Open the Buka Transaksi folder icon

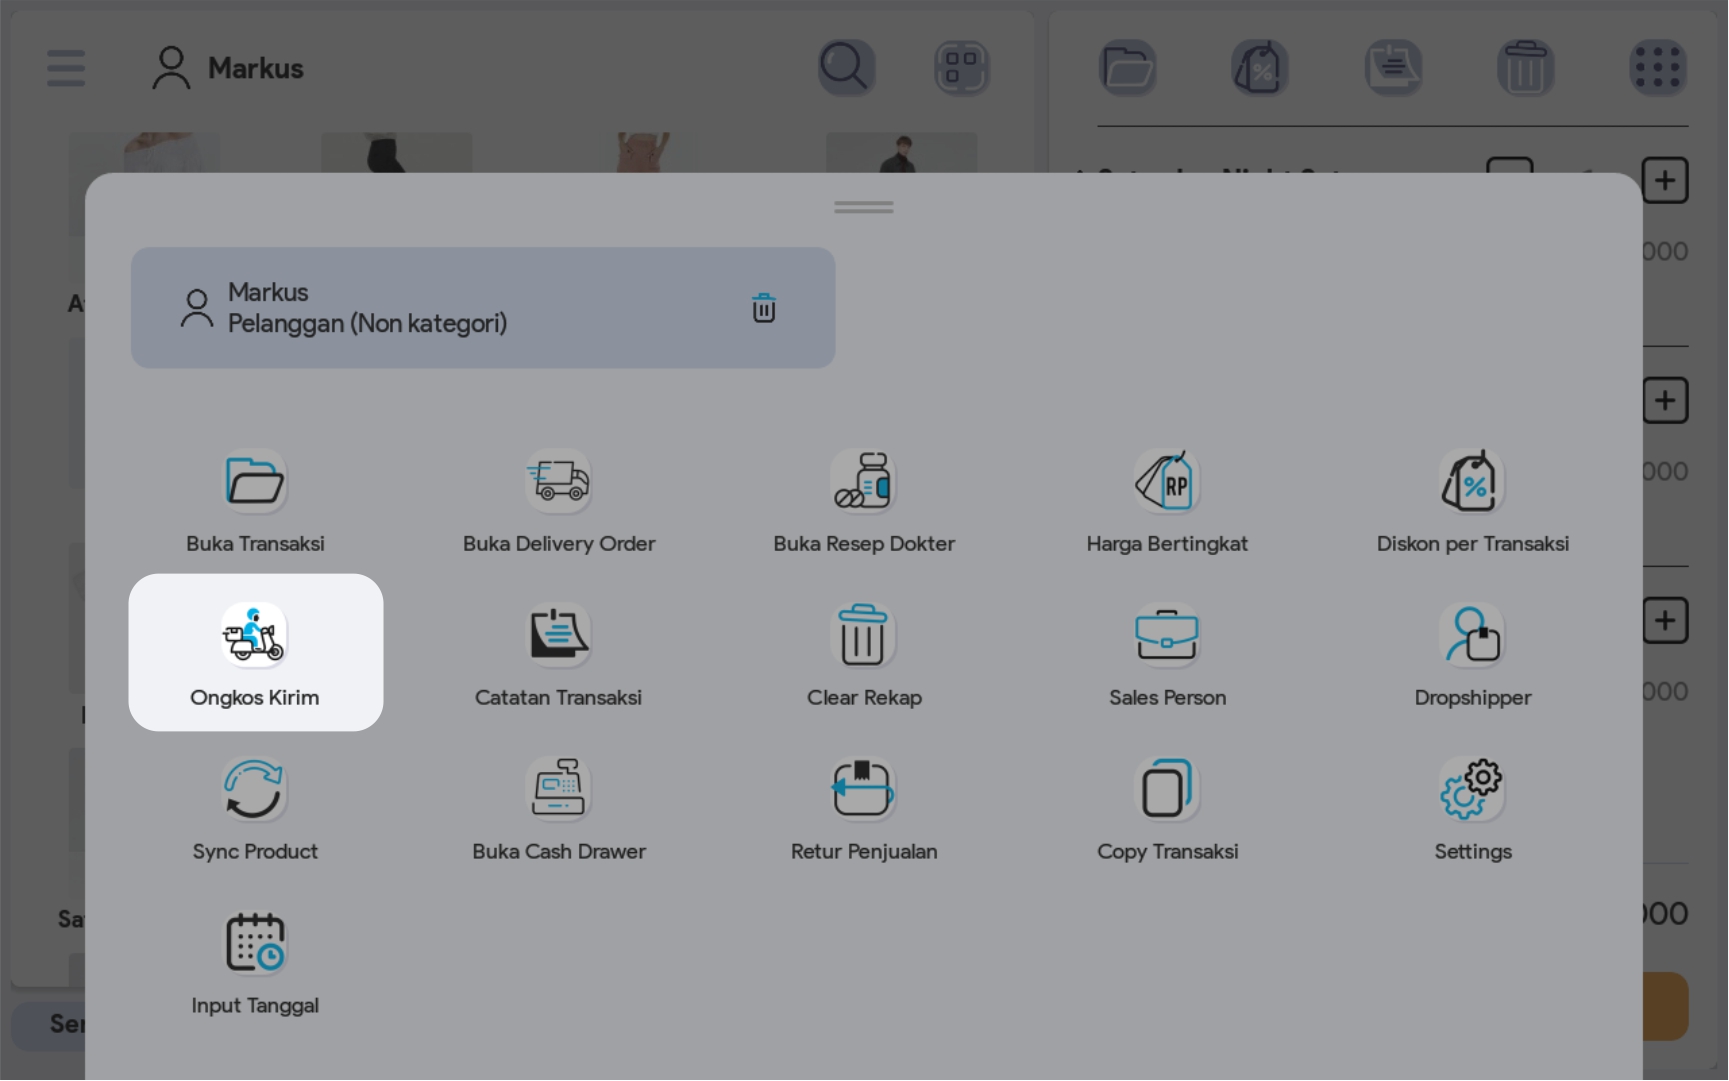point(255,482)
